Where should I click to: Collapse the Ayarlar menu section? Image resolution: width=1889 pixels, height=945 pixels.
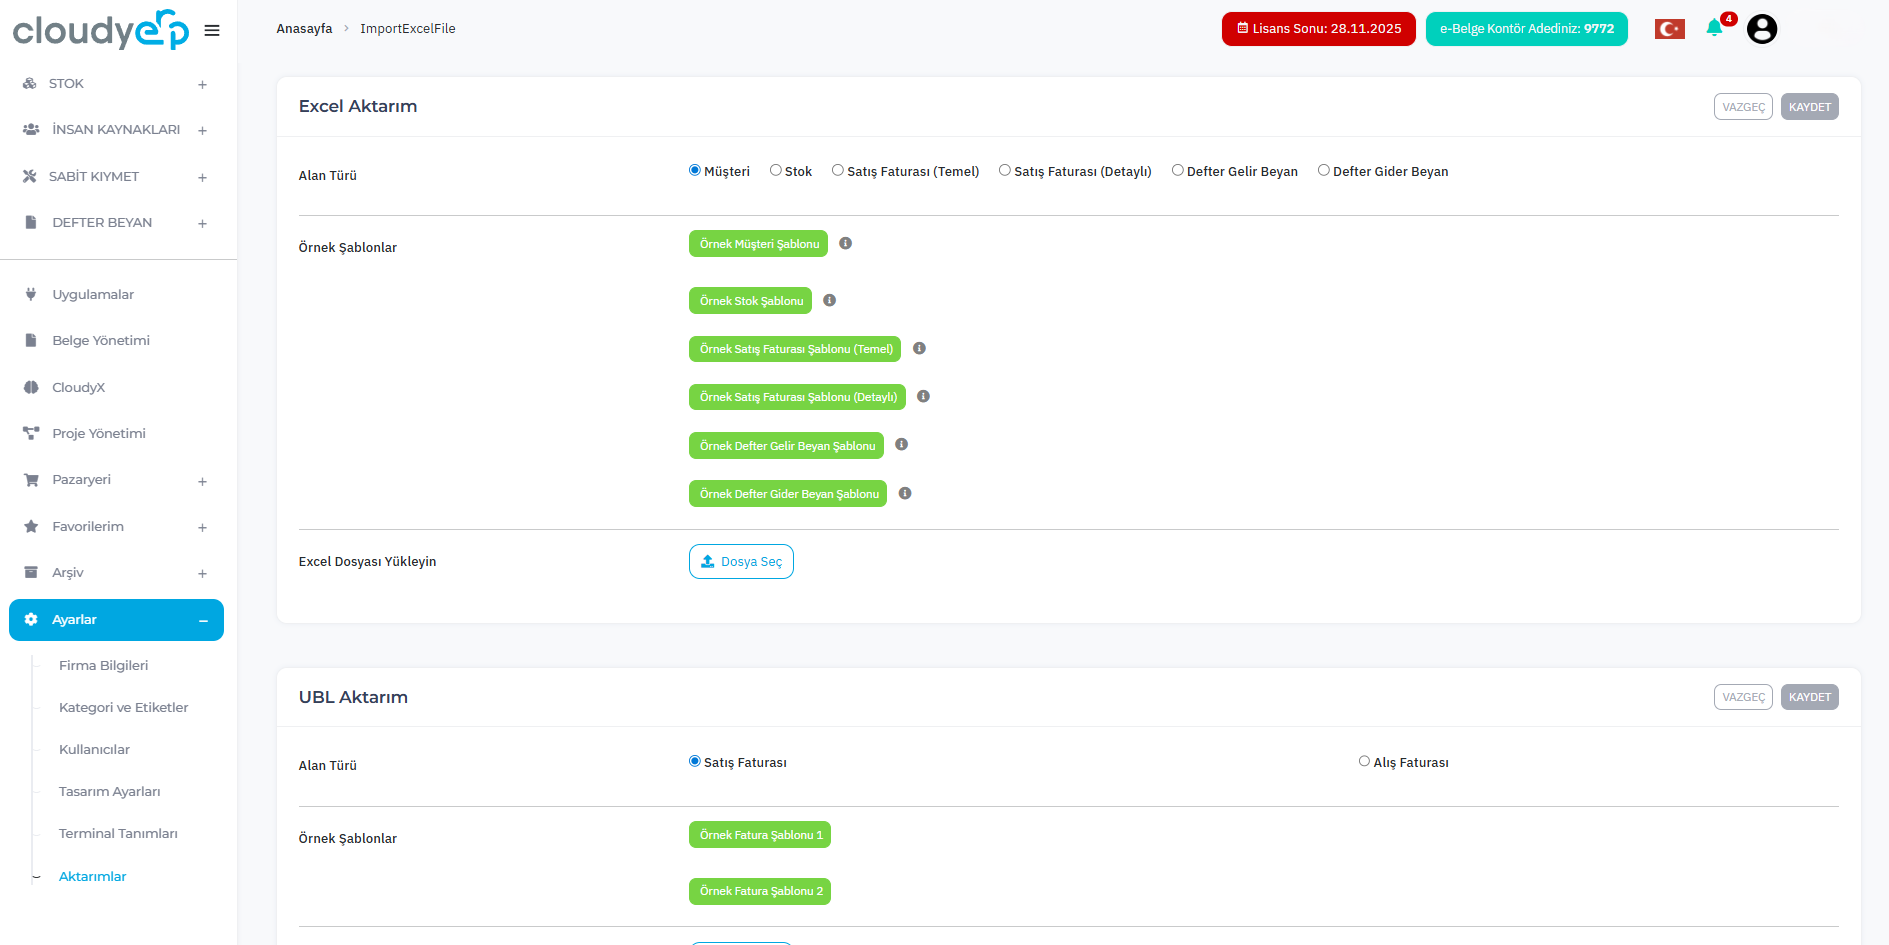(203, 620)
